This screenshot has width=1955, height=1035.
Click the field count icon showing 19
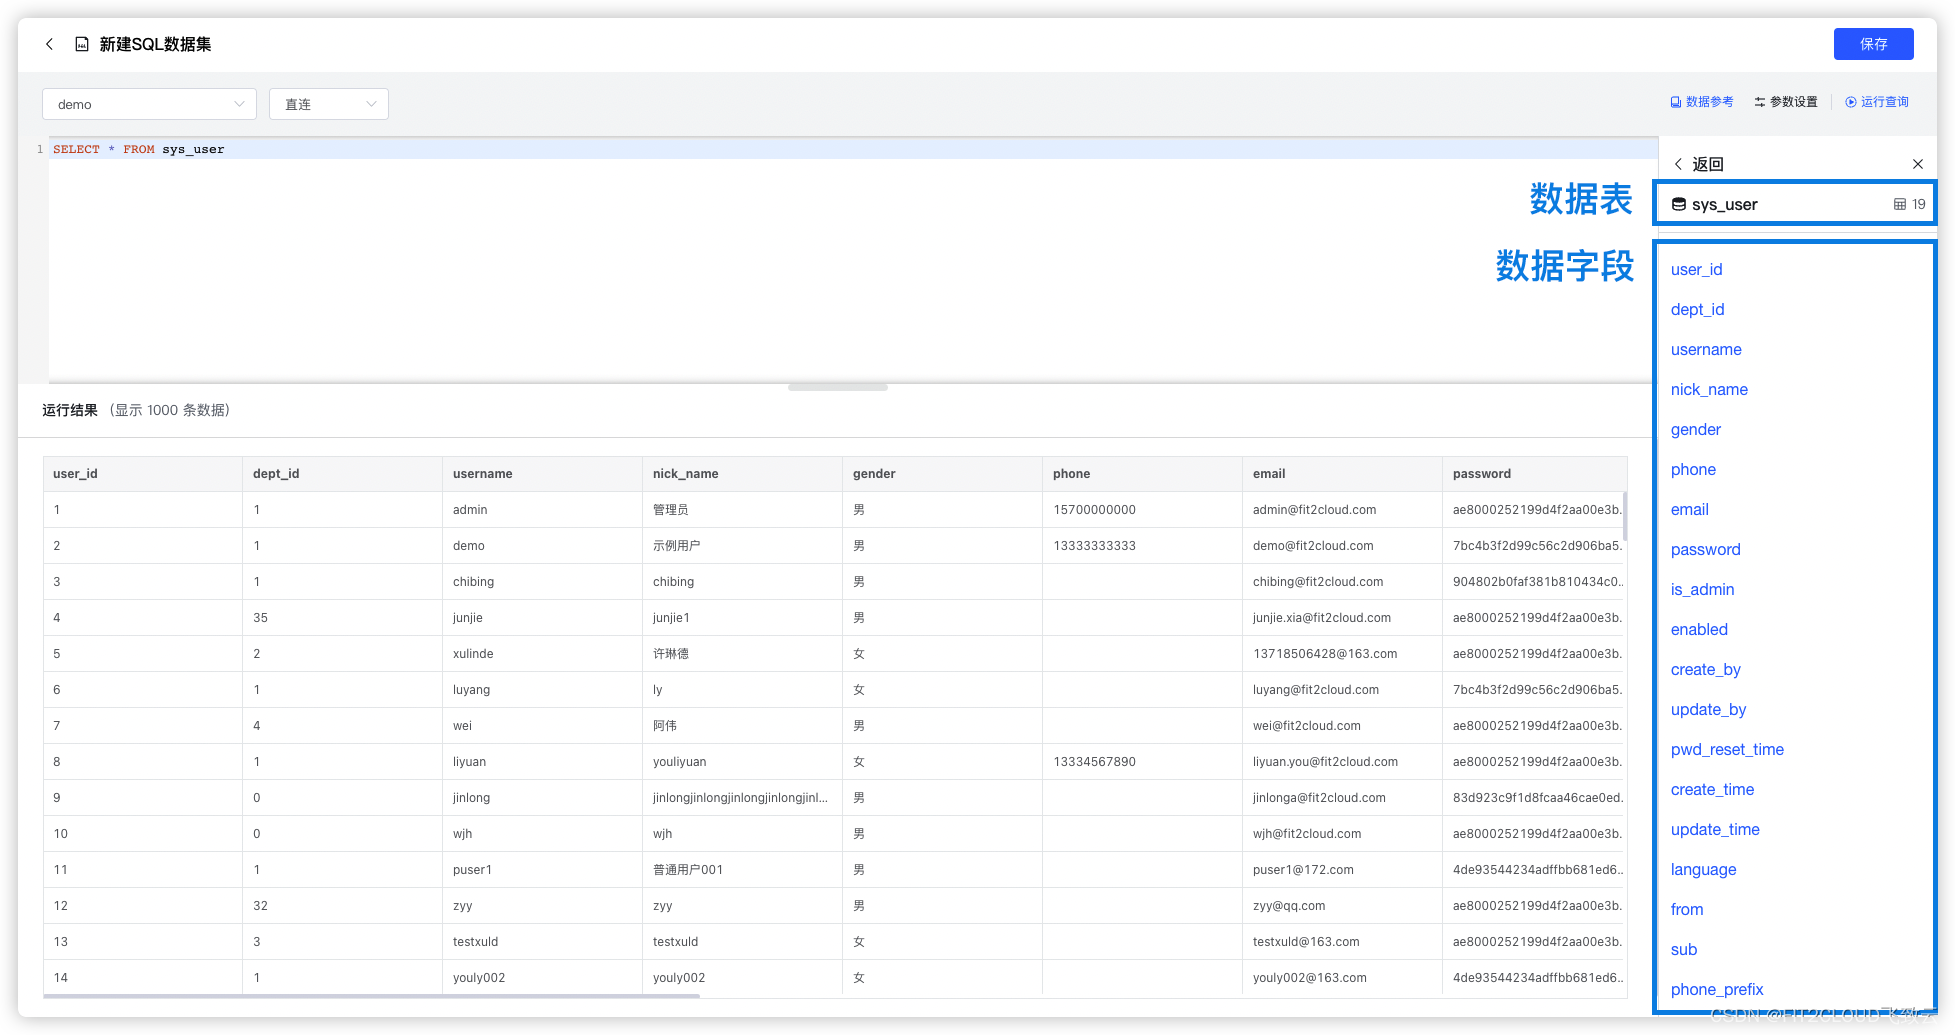click(1900, 204)
